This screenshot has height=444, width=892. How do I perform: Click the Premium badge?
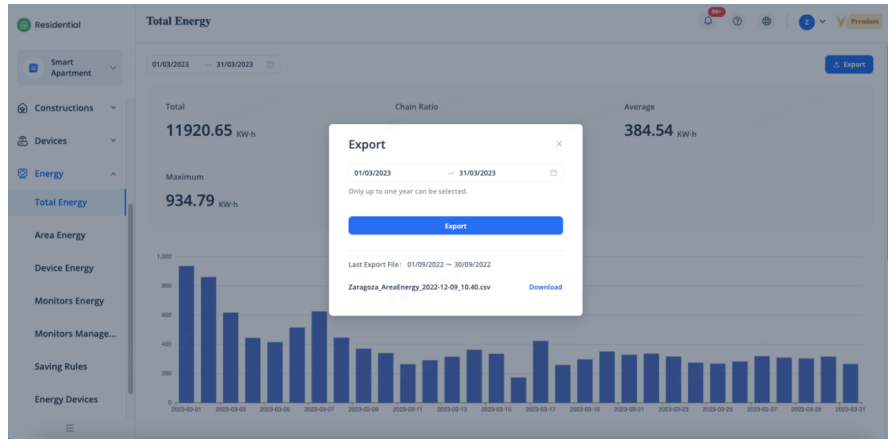(x=858, y=22)
